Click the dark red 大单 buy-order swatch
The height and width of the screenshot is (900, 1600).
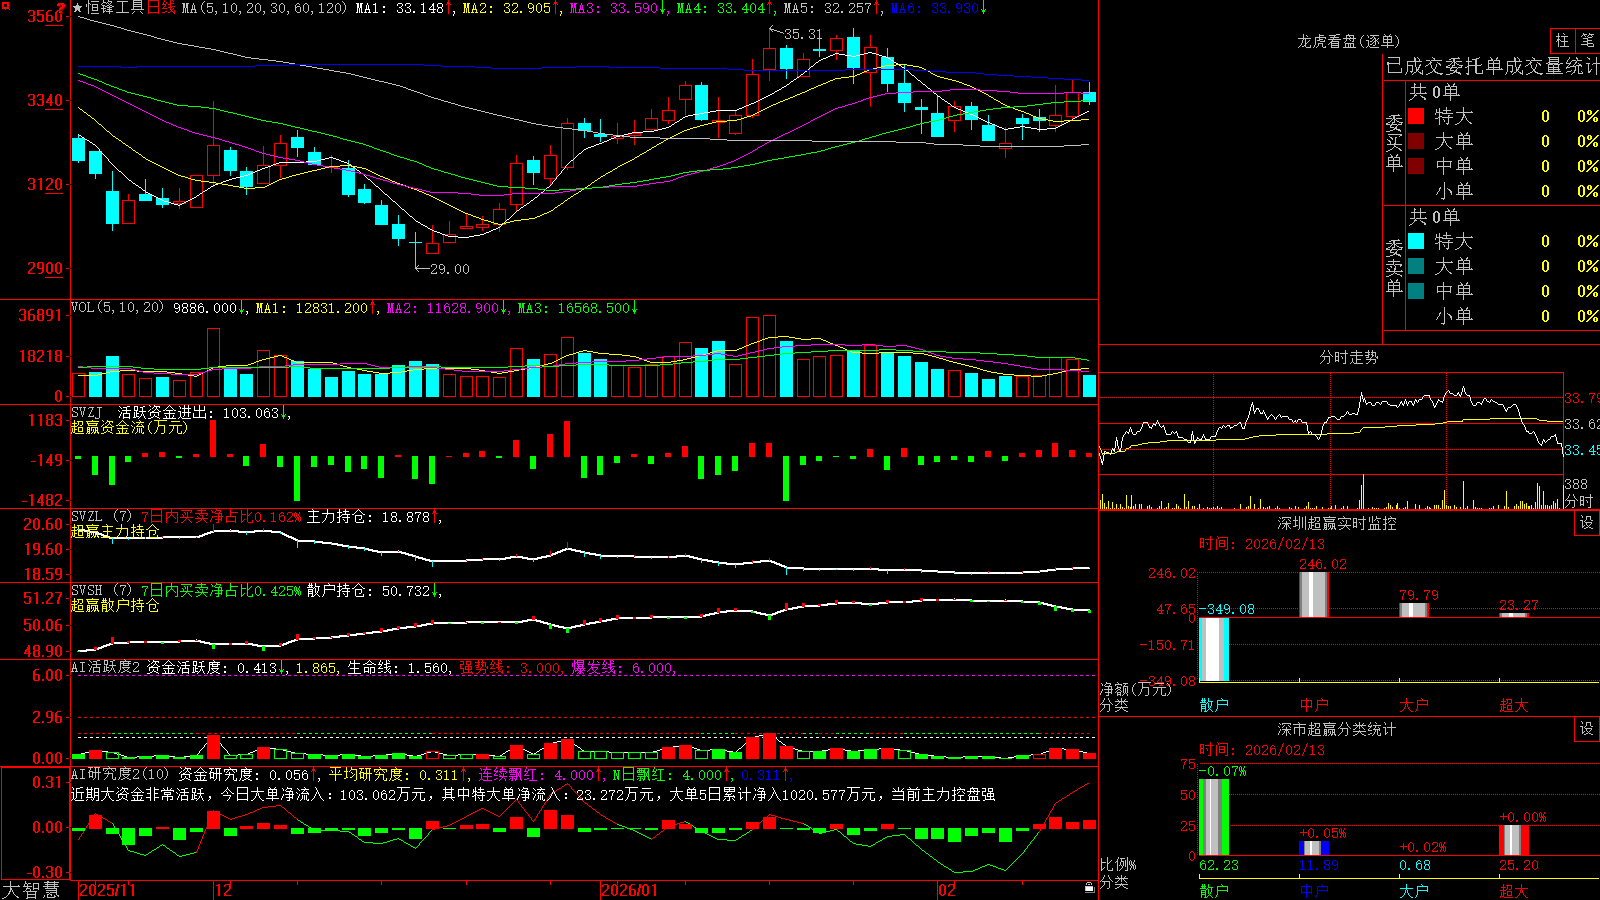pos(1416,141)
